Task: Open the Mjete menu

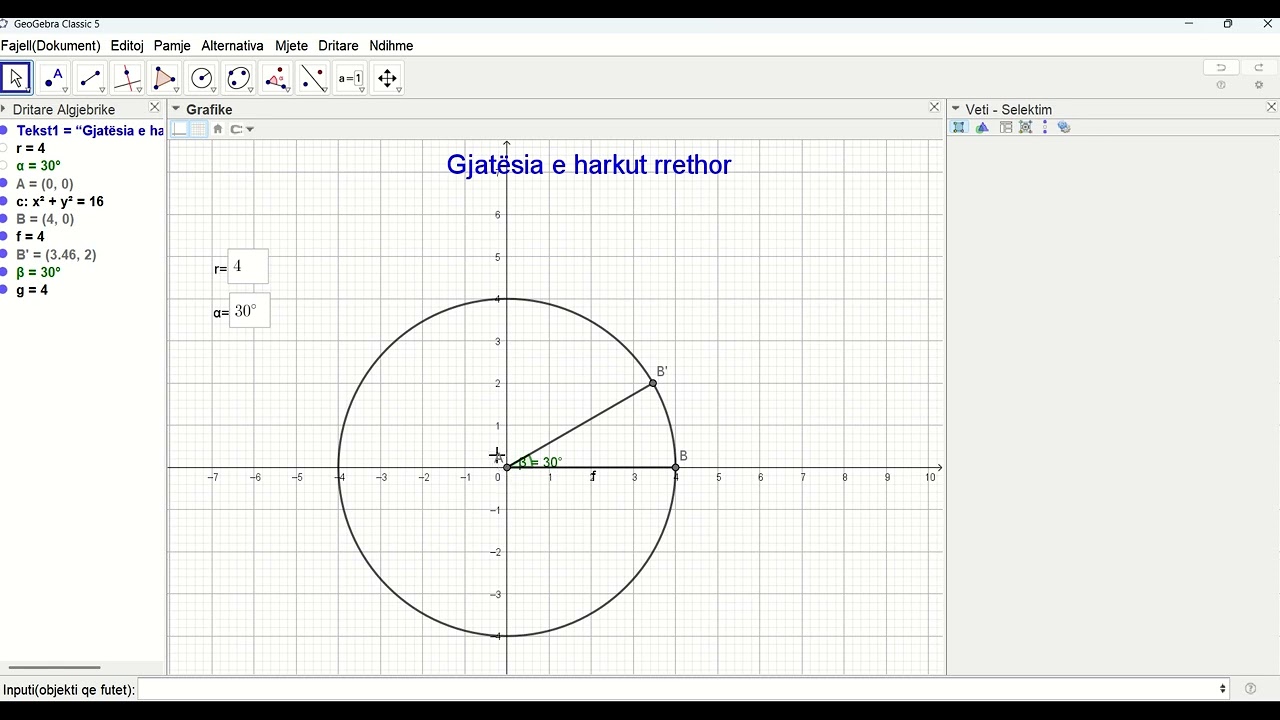Action: [x=291, y=46]
